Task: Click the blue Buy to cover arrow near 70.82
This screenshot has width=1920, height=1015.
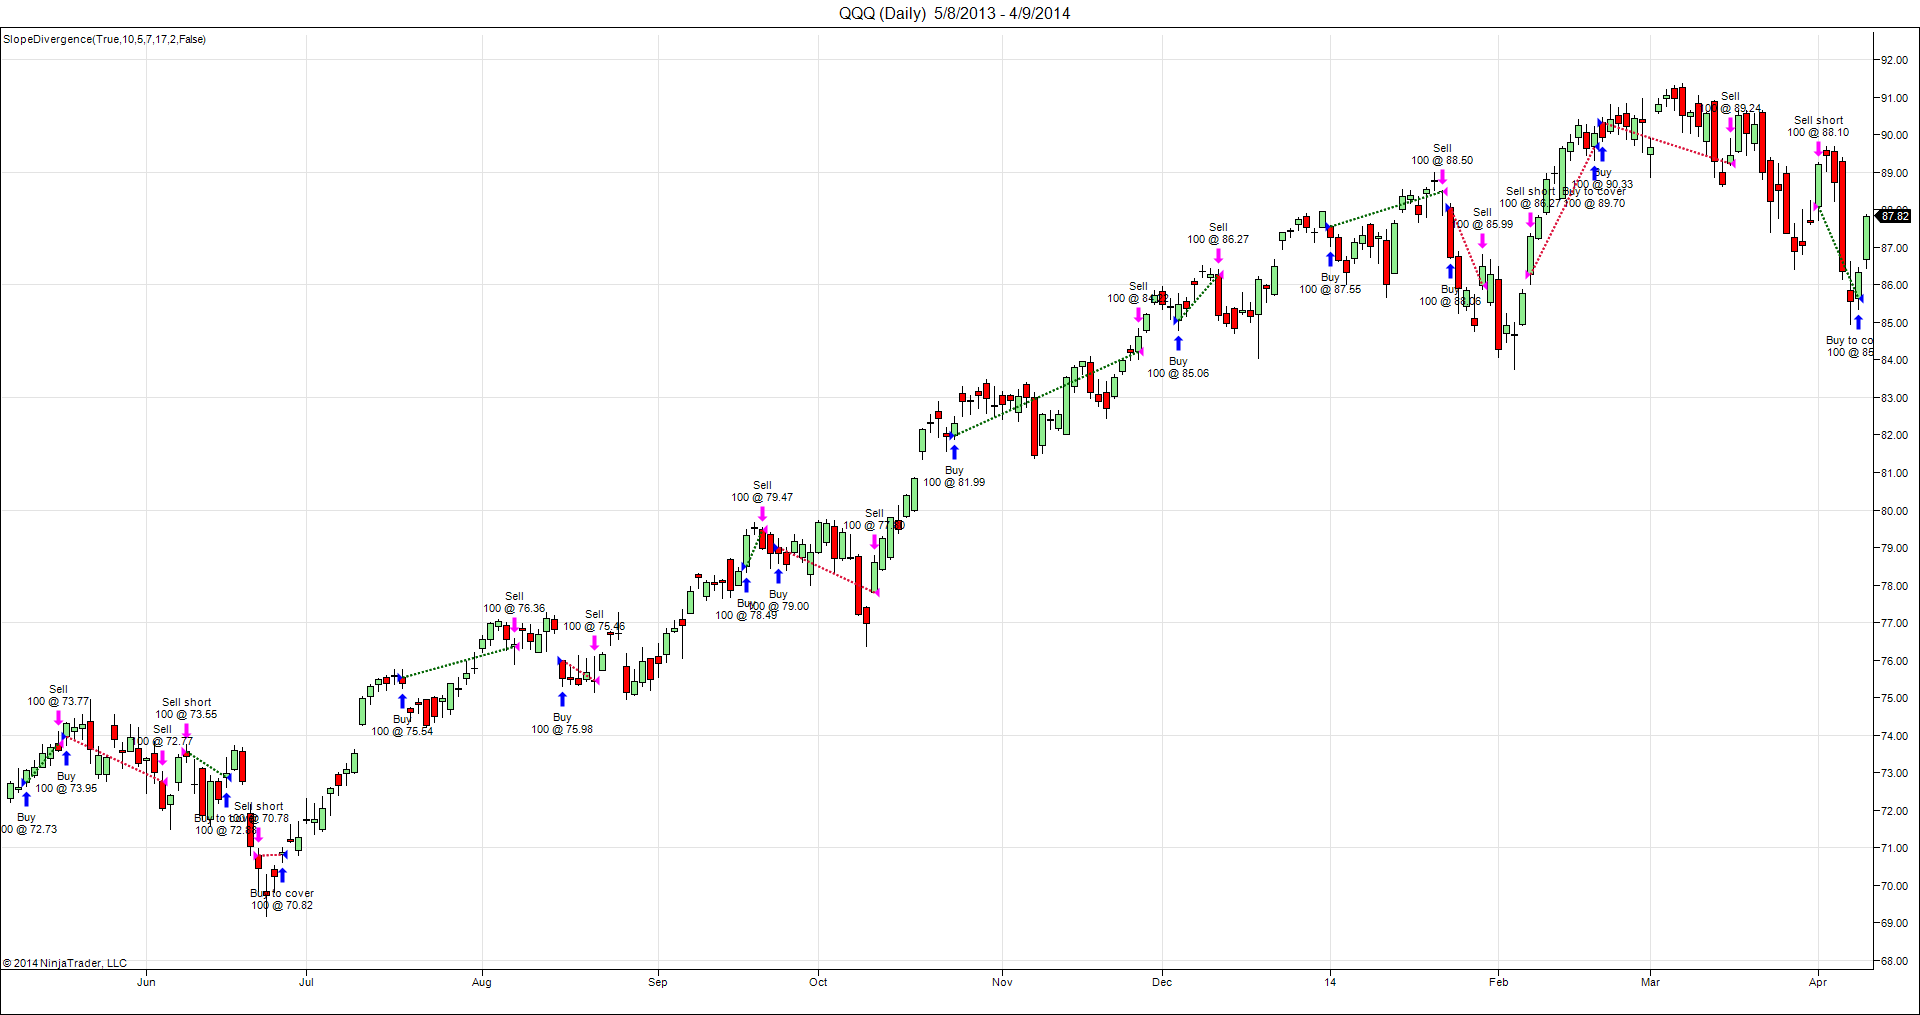Action: (282, 875)
